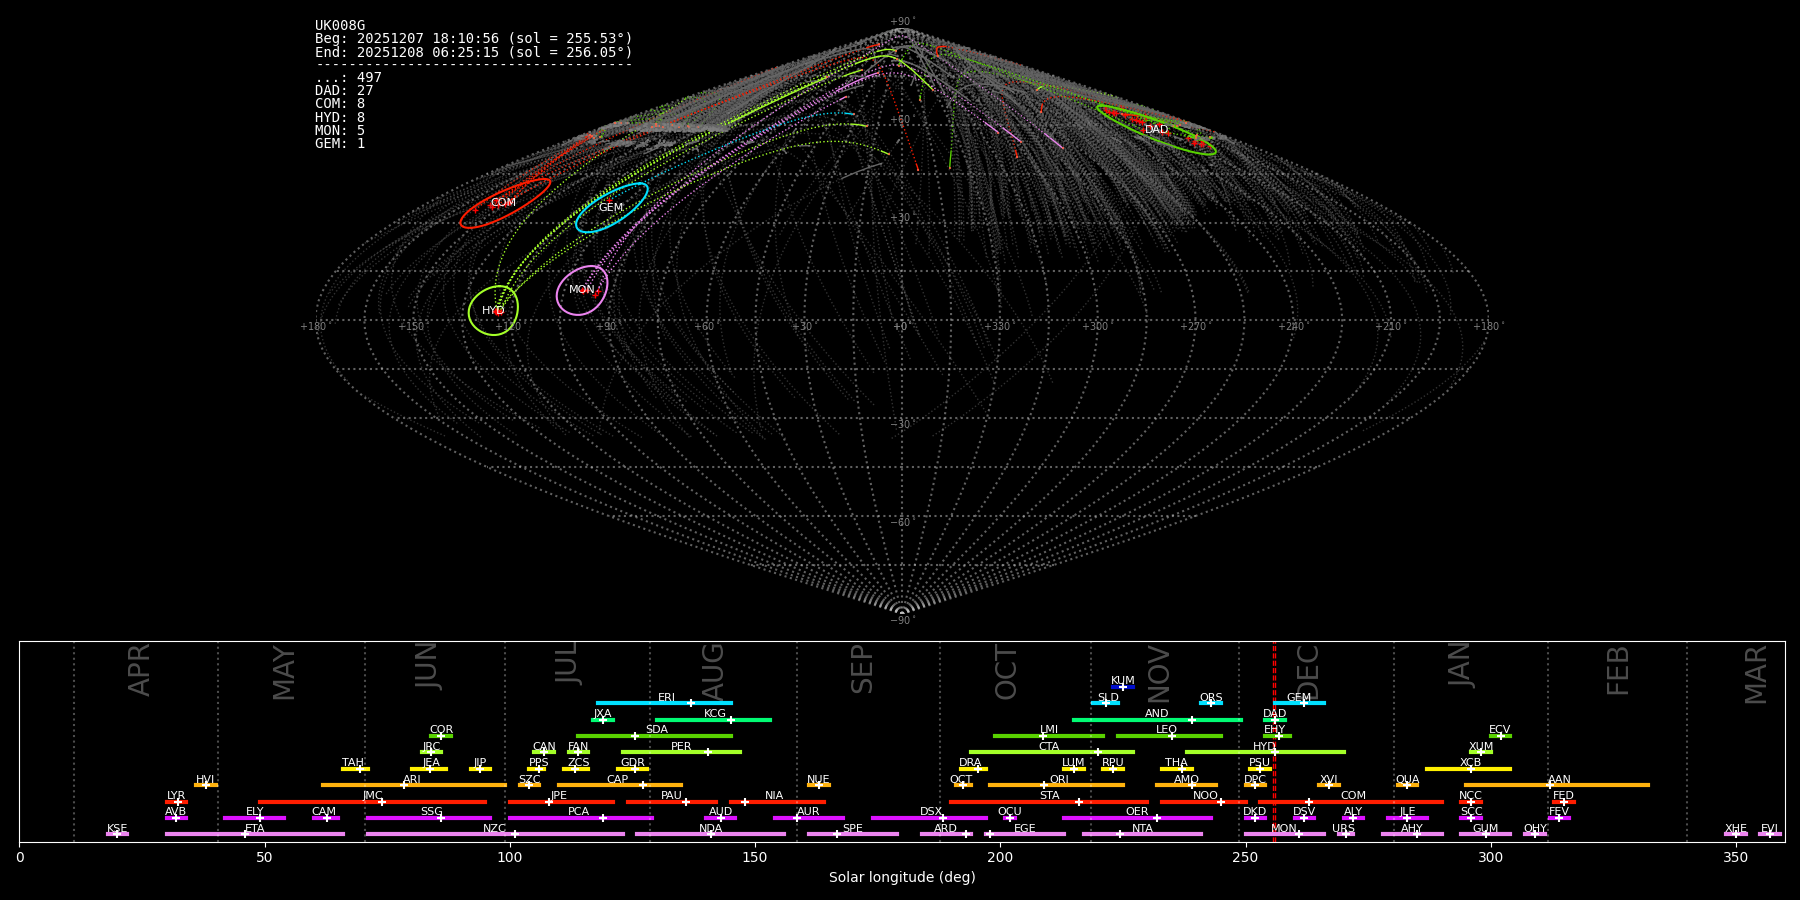Click the DEC month label

[1308, 672]
